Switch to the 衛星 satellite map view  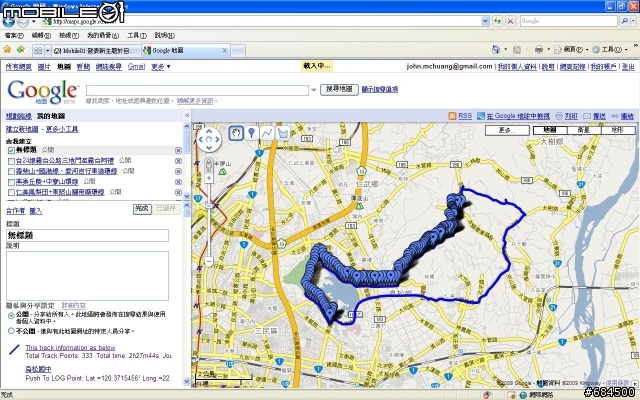click(x=584, y=130)
